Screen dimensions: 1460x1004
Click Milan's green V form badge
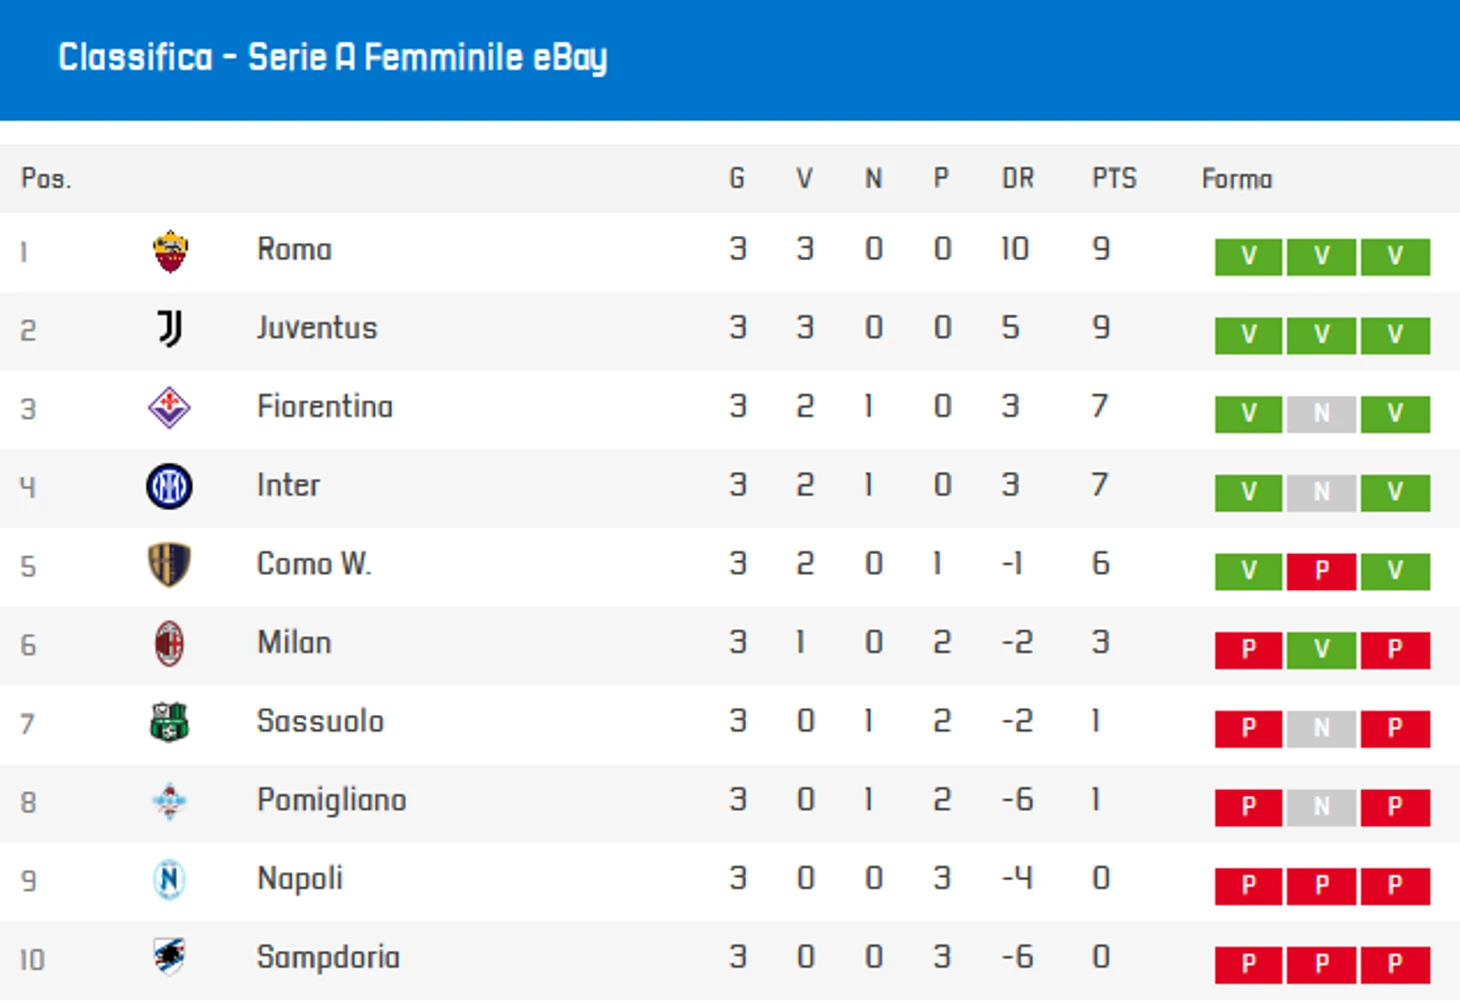1321,650
